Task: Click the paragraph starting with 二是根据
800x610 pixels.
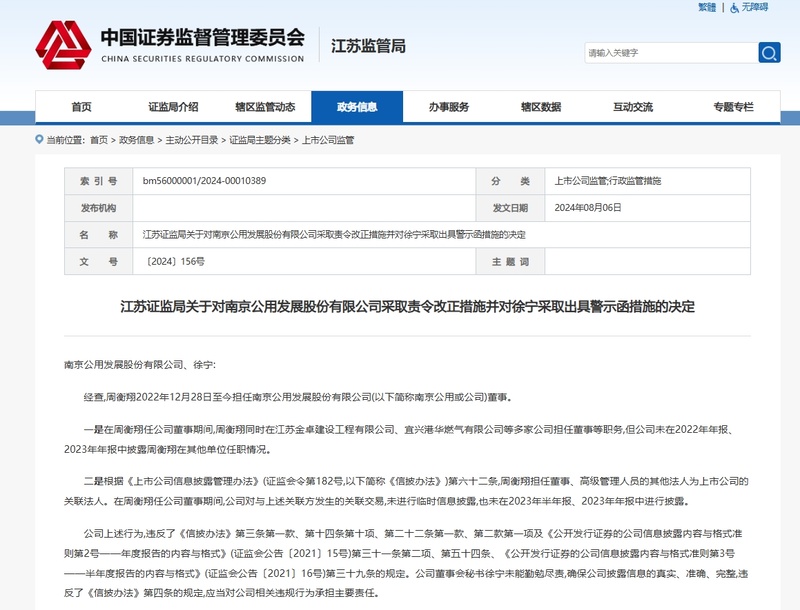Action: pos(407,491)
